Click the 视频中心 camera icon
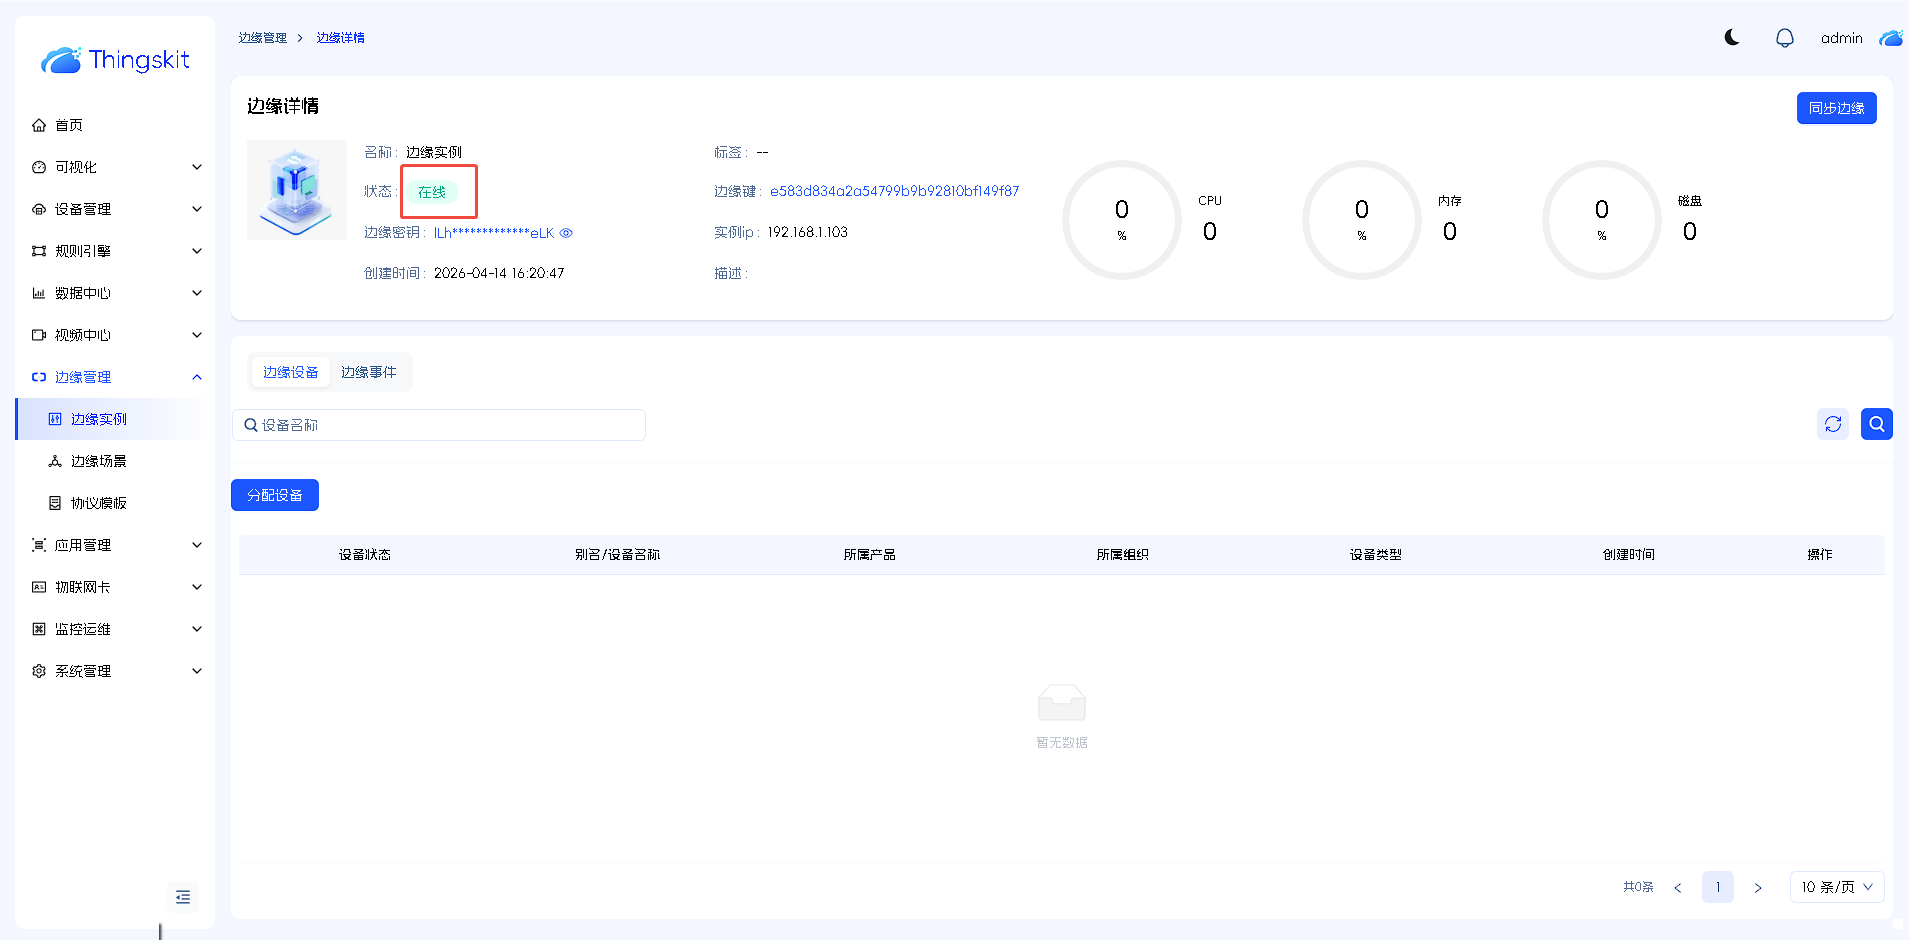 coord(39,335)
